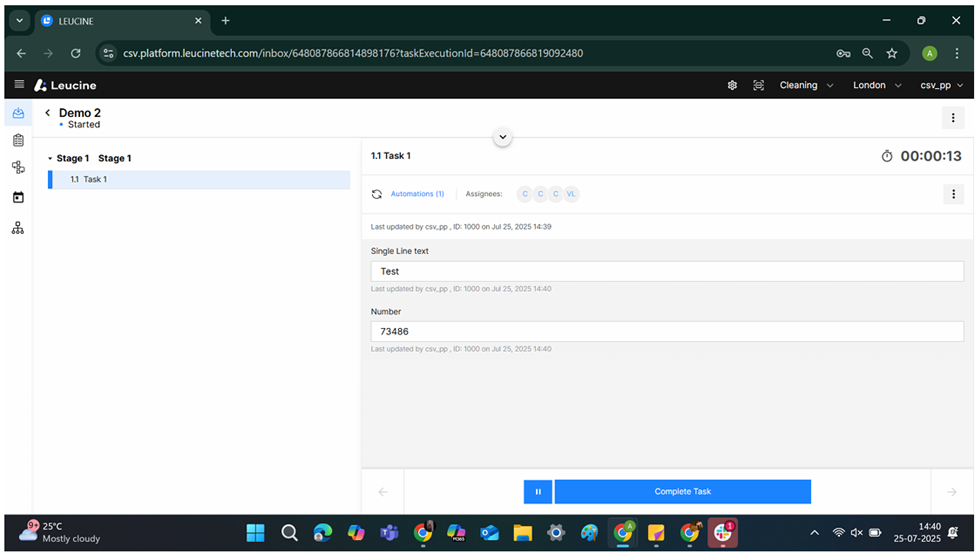
Task: Open the hamburger menu next to Leucine
Action: tap(18, 85)
